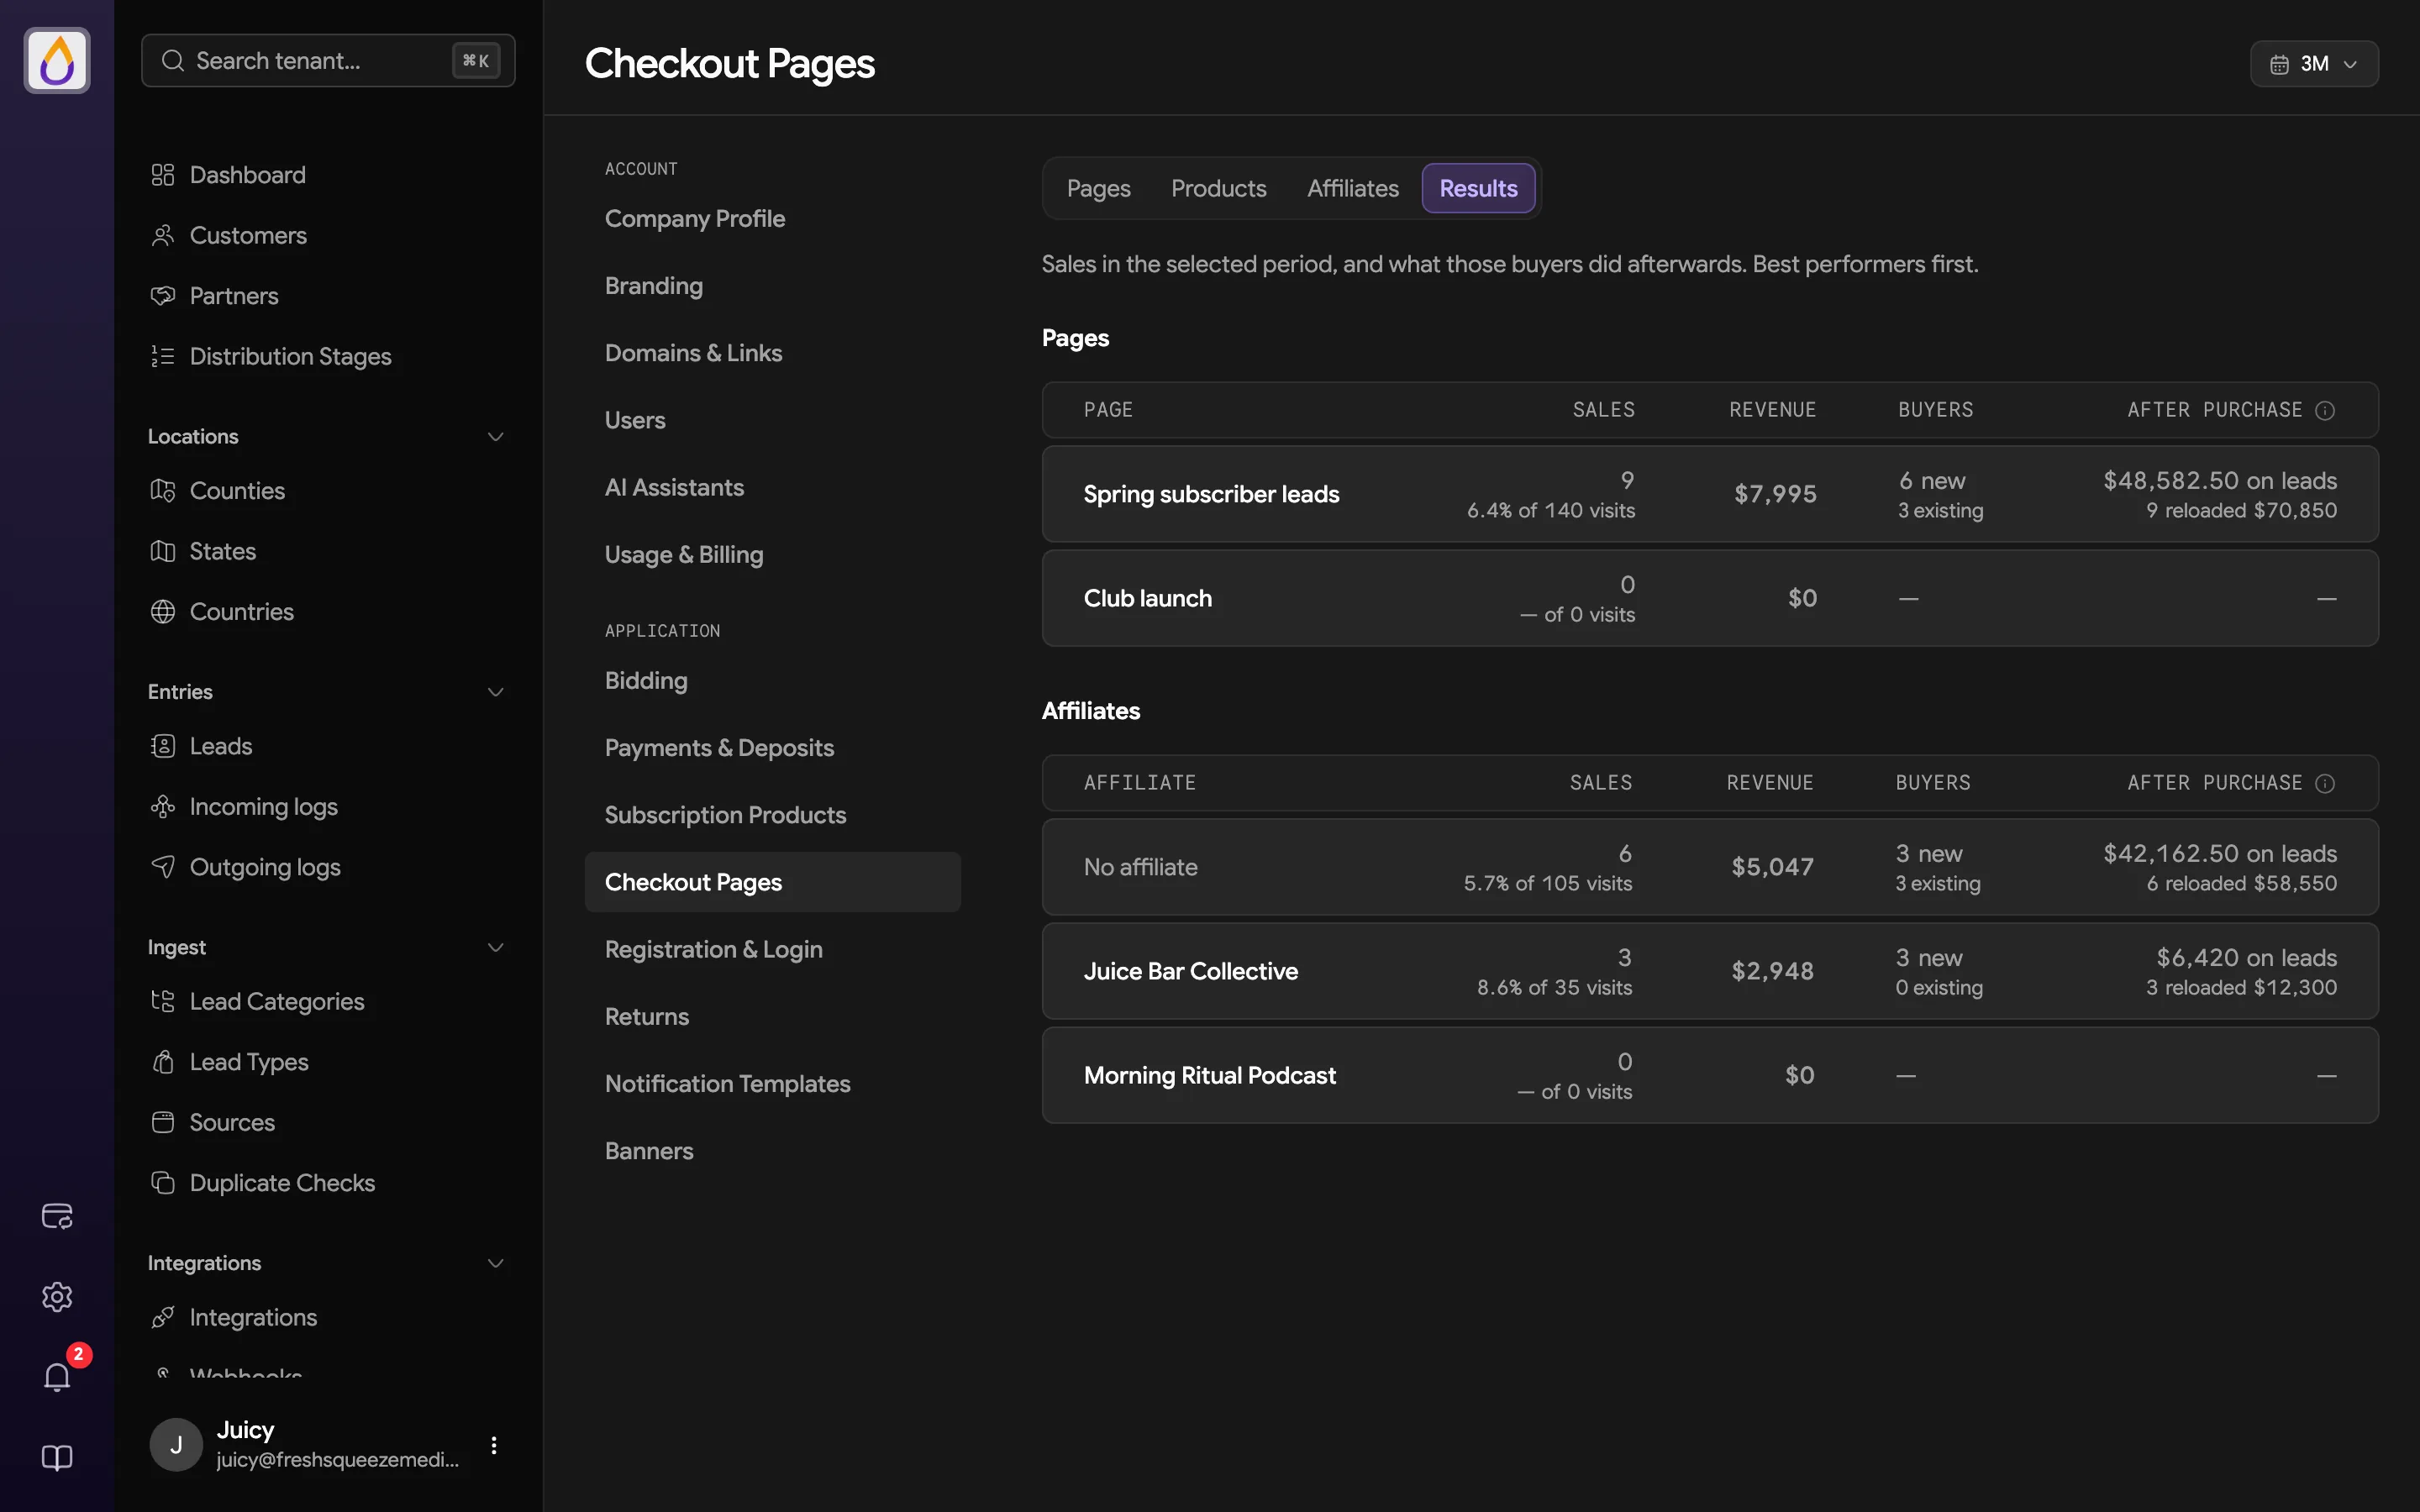
Task: Click the No affiliate row
Action: point(1710,867)
